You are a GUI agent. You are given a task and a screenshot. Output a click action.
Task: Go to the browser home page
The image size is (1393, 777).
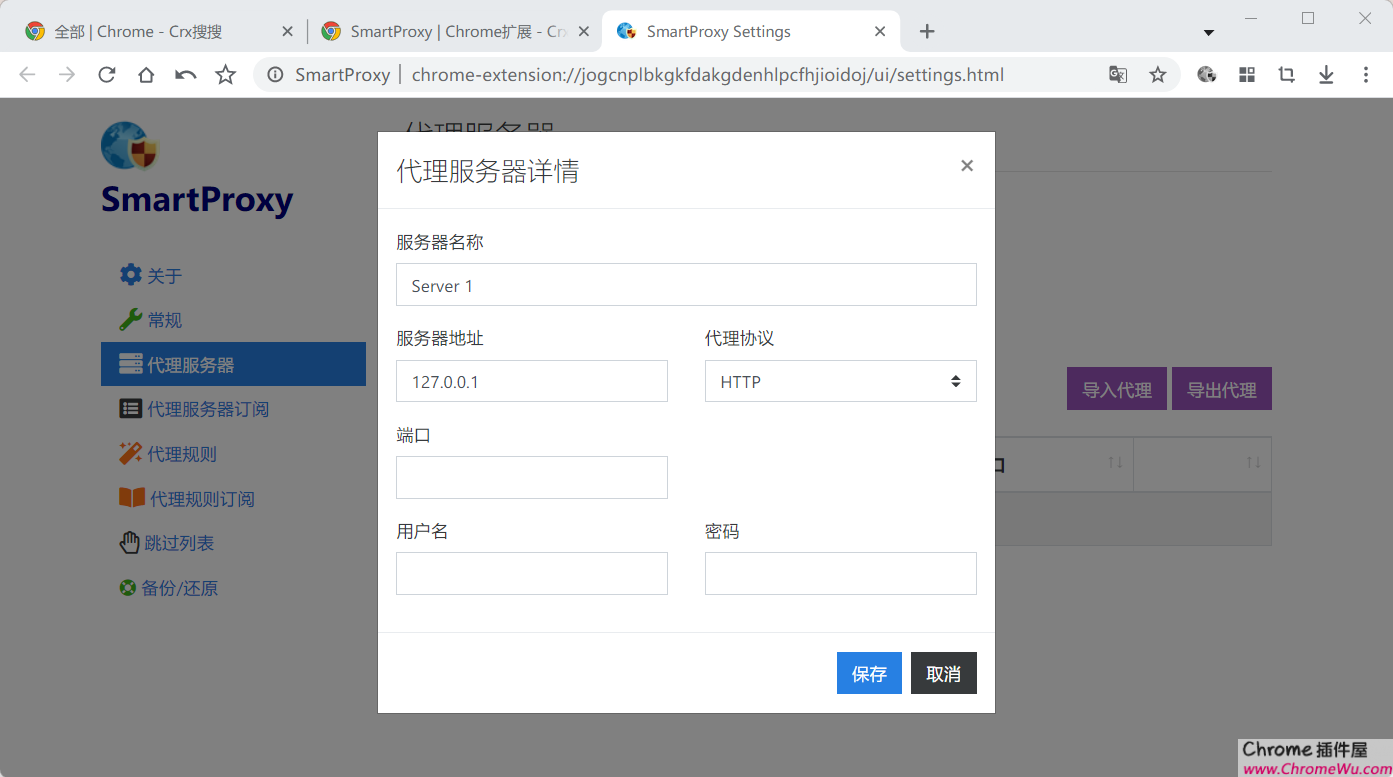pos(146,75)
